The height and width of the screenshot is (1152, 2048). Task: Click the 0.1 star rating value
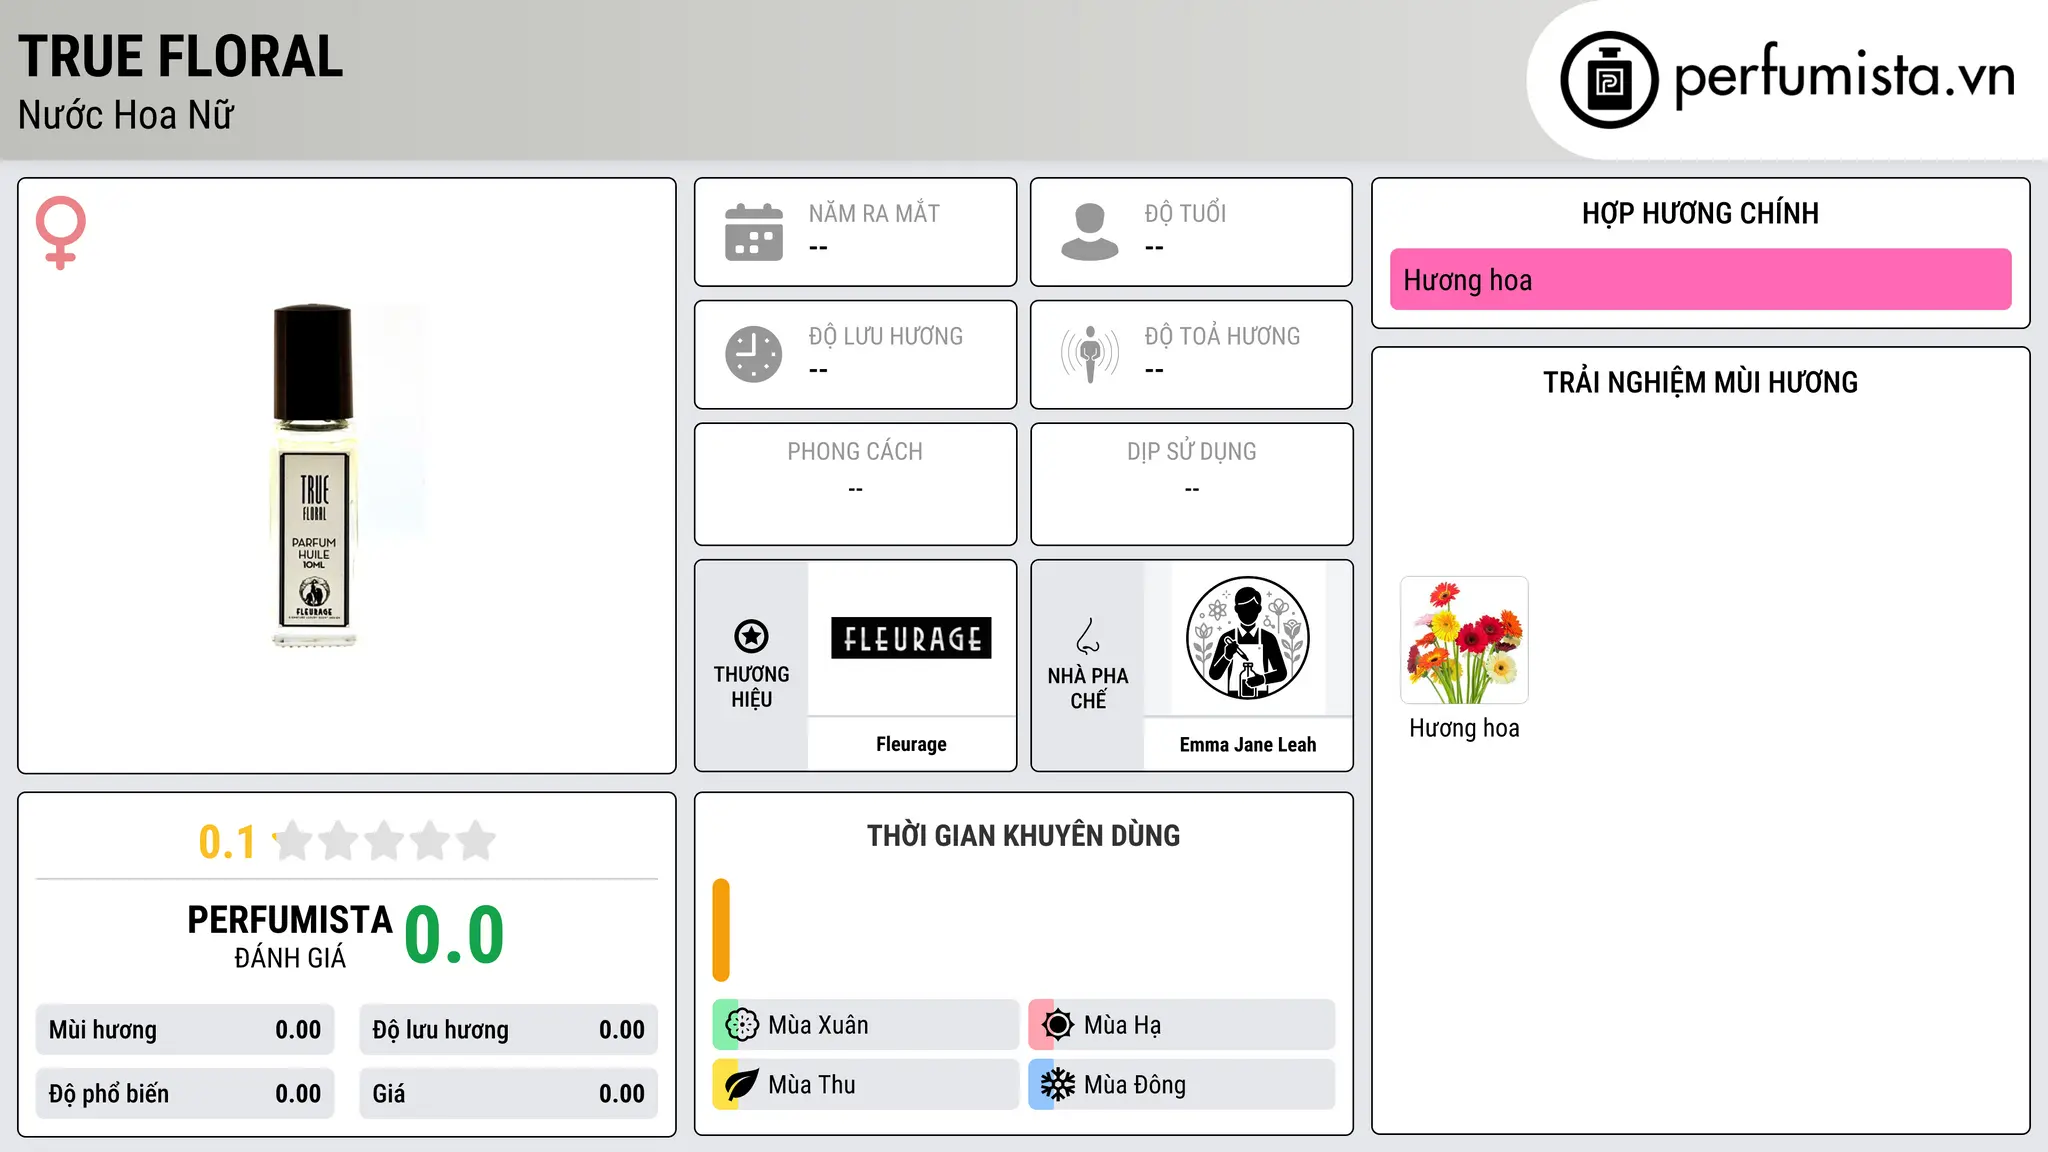point(227,842)
